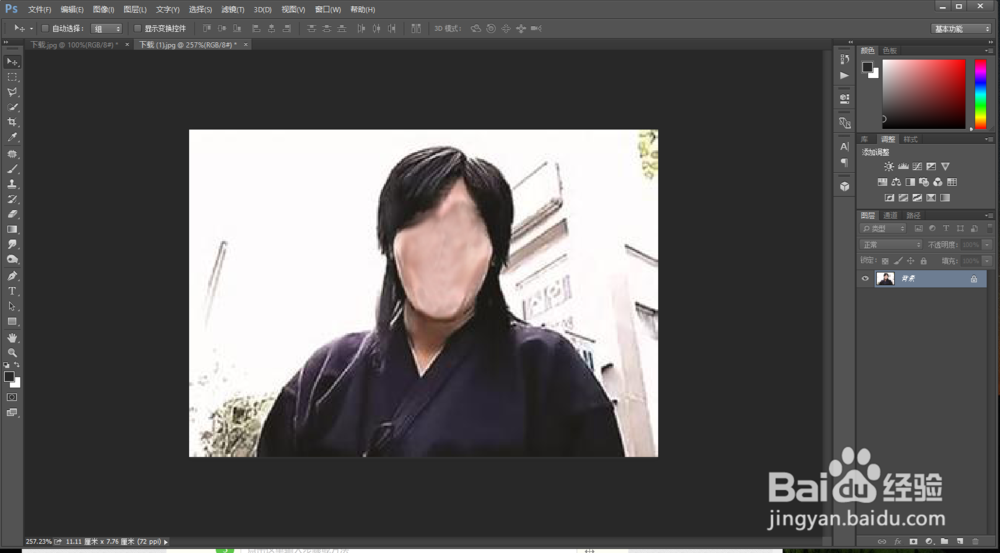Open the blend mode 正常 dropdown
This screenshot has height=553, width=1000.
coord(890,245)
